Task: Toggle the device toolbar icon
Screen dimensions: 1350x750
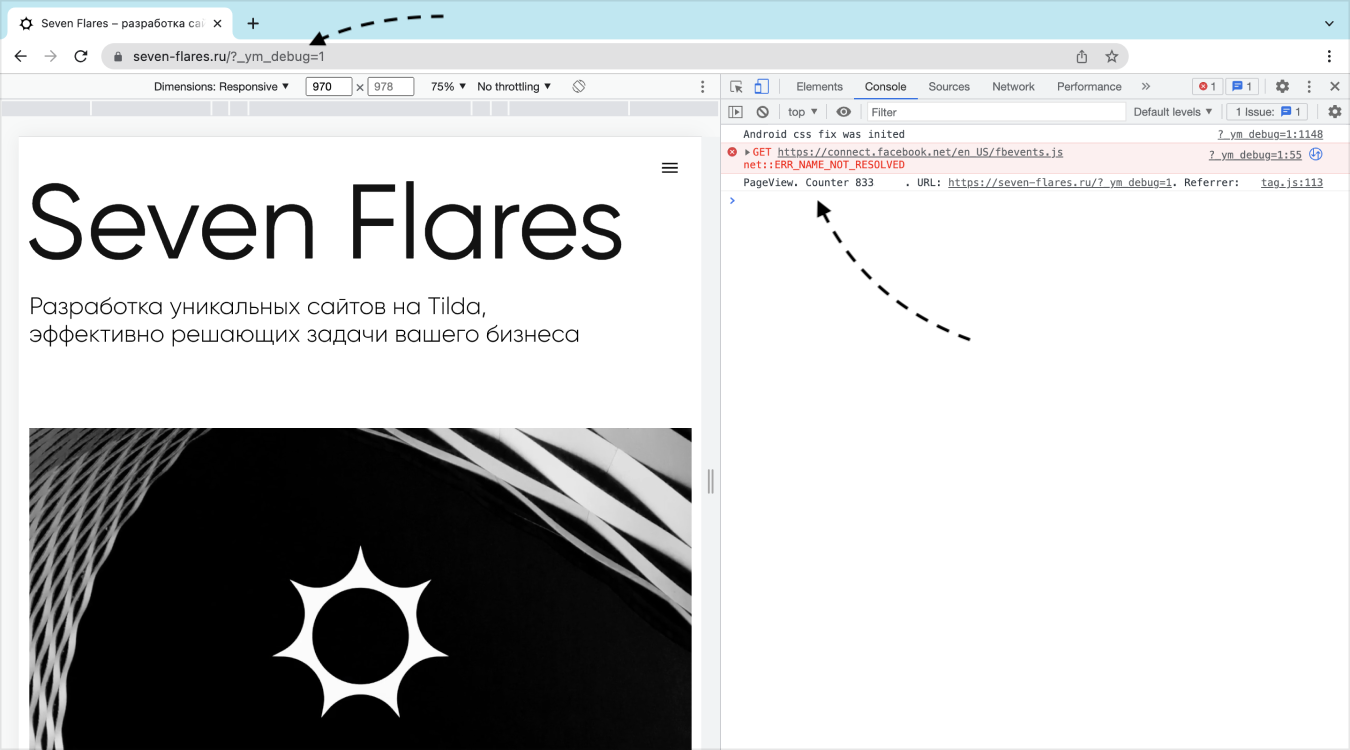Action: tap(761, 87)
